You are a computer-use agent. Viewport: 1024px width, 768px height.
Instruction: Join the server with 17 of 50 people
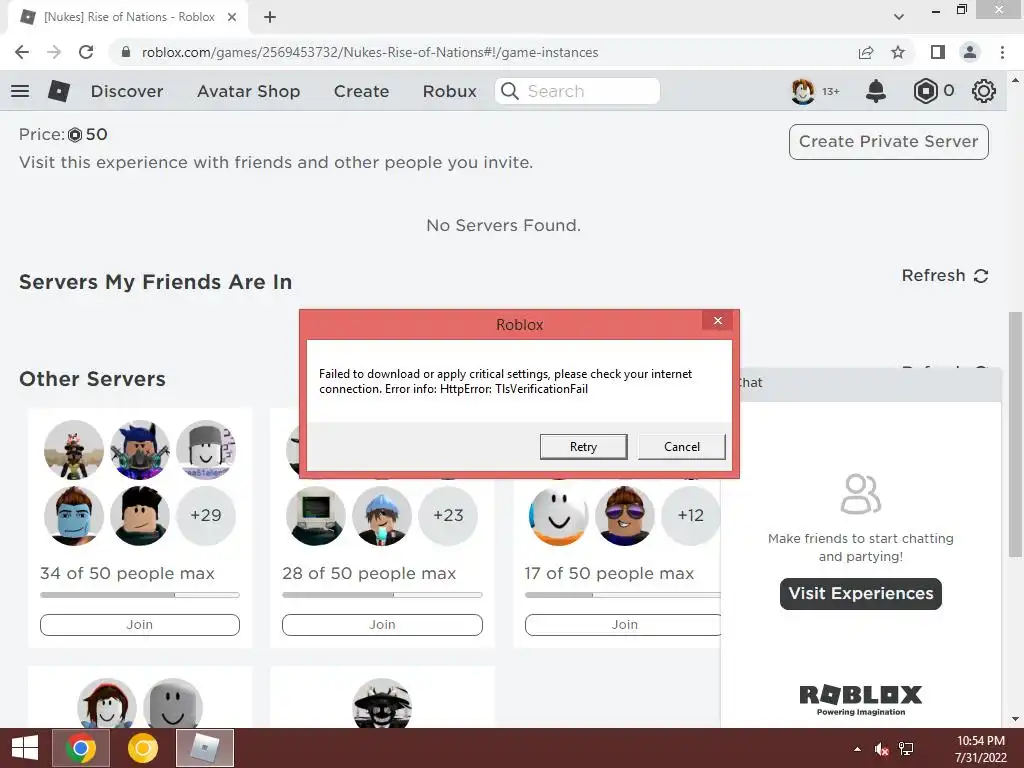pyautogui.click(x=623, y=624)
